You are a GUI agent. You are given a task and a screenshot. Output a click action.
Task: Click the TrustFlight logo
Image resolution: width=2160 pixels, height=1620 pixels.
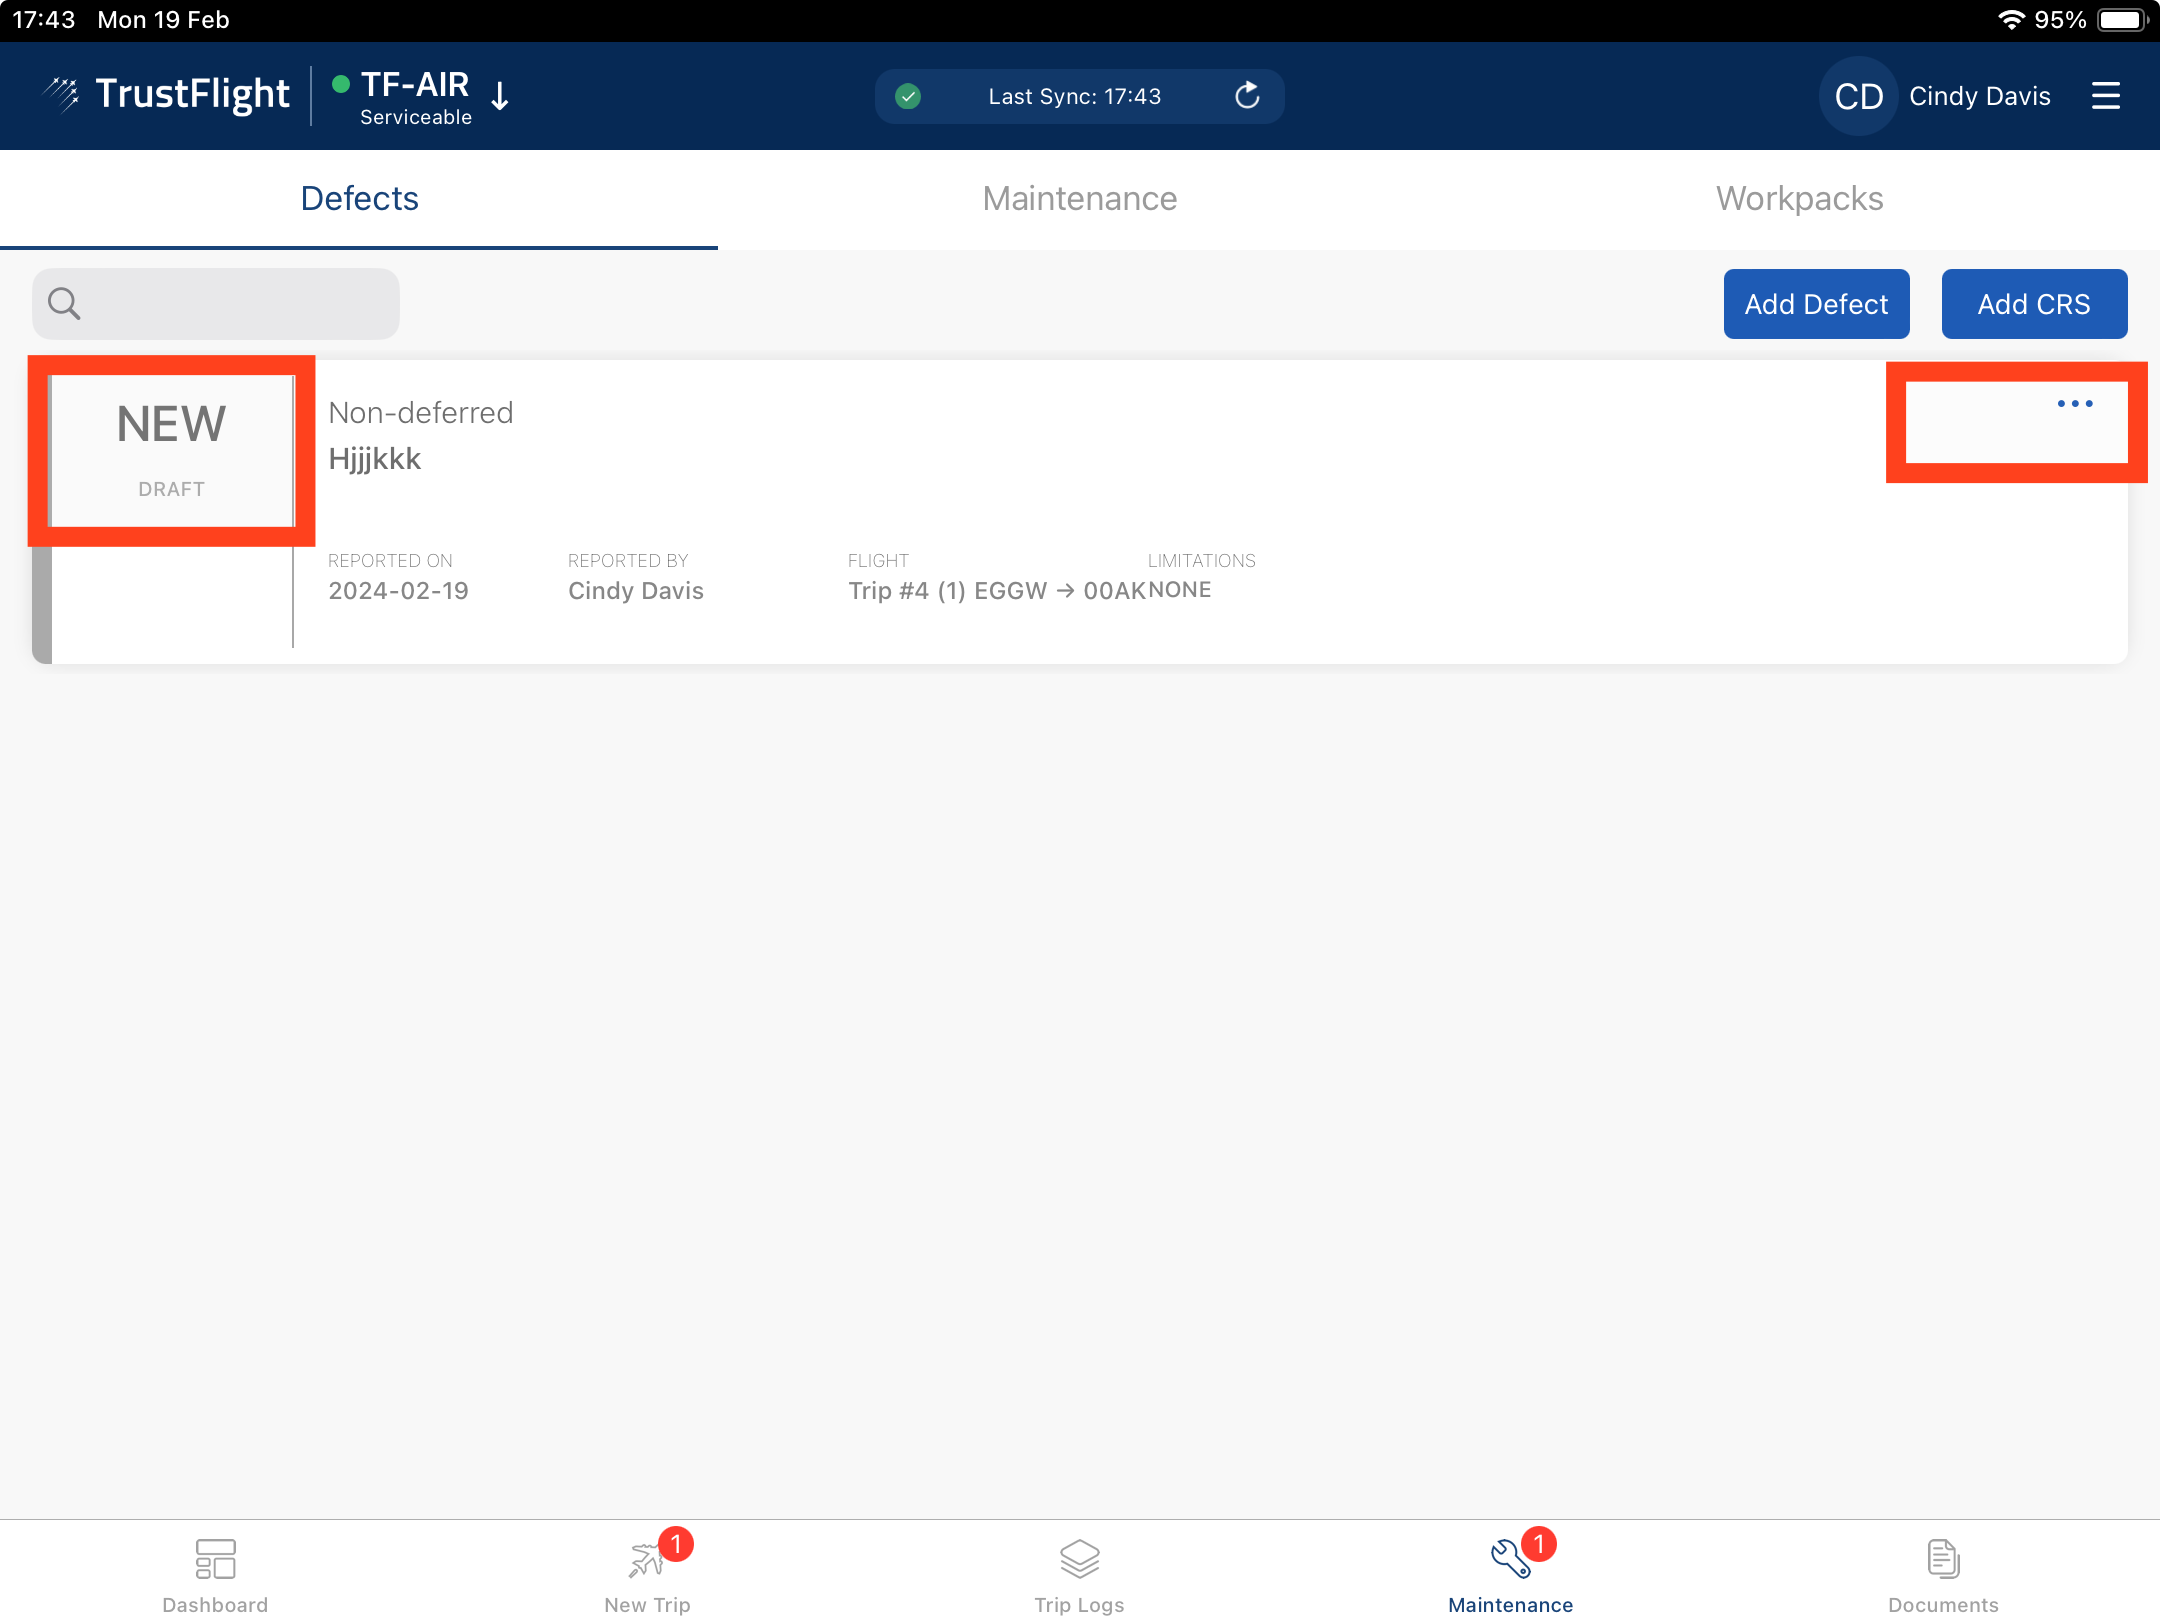pyautogui.click(x=165, y=94)
